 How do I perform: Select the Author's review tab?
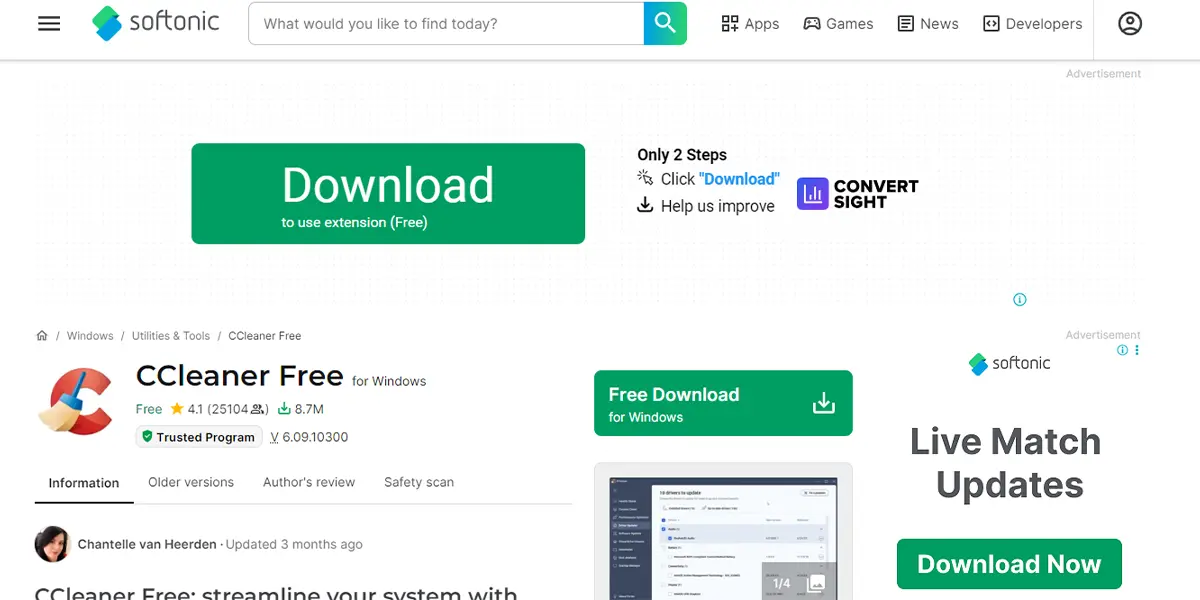pos(309,482)
